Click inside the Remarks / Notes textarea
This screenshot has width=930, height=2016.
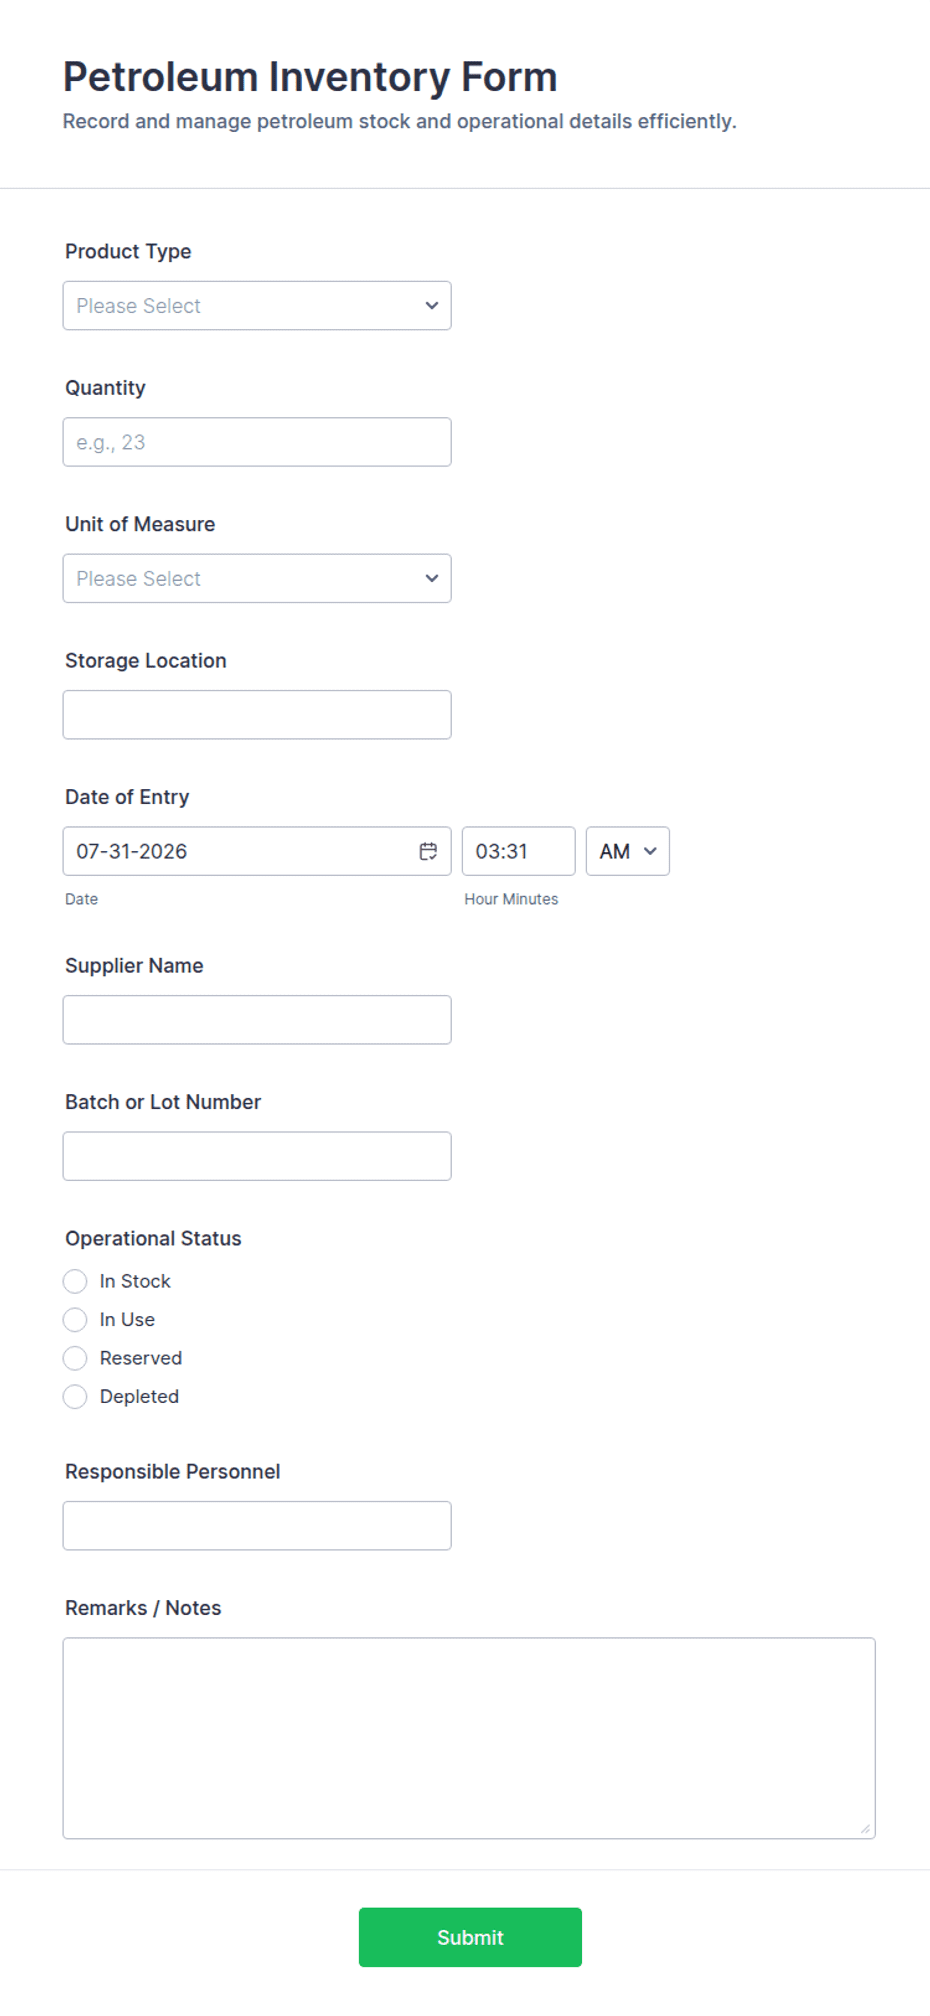pos(469,1738)
